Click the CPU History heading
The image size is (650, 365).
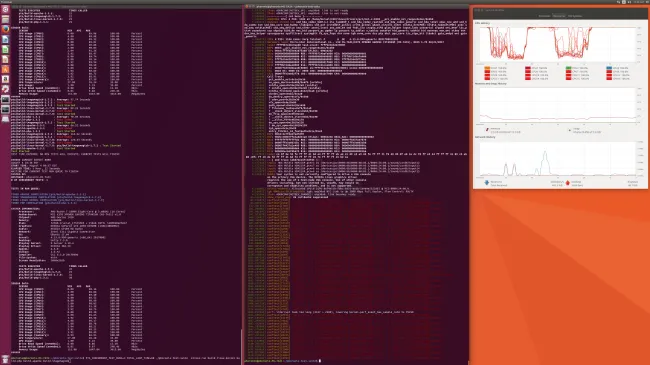(x=482, y=23)
